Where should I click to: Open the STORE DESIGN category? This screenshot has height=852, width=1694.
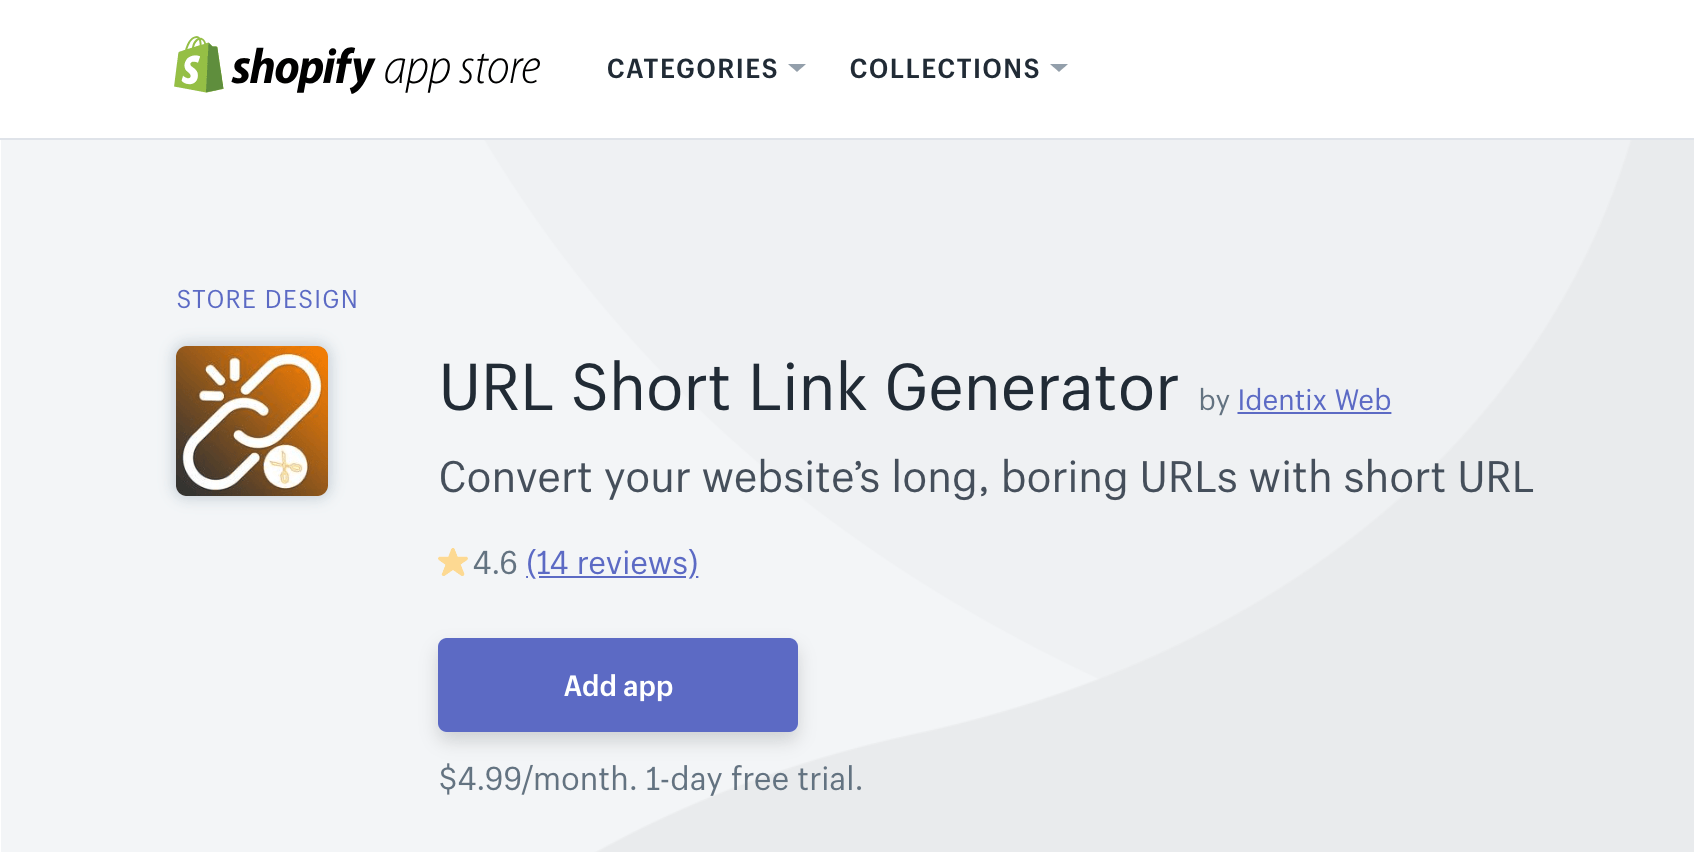coord(267,298)
